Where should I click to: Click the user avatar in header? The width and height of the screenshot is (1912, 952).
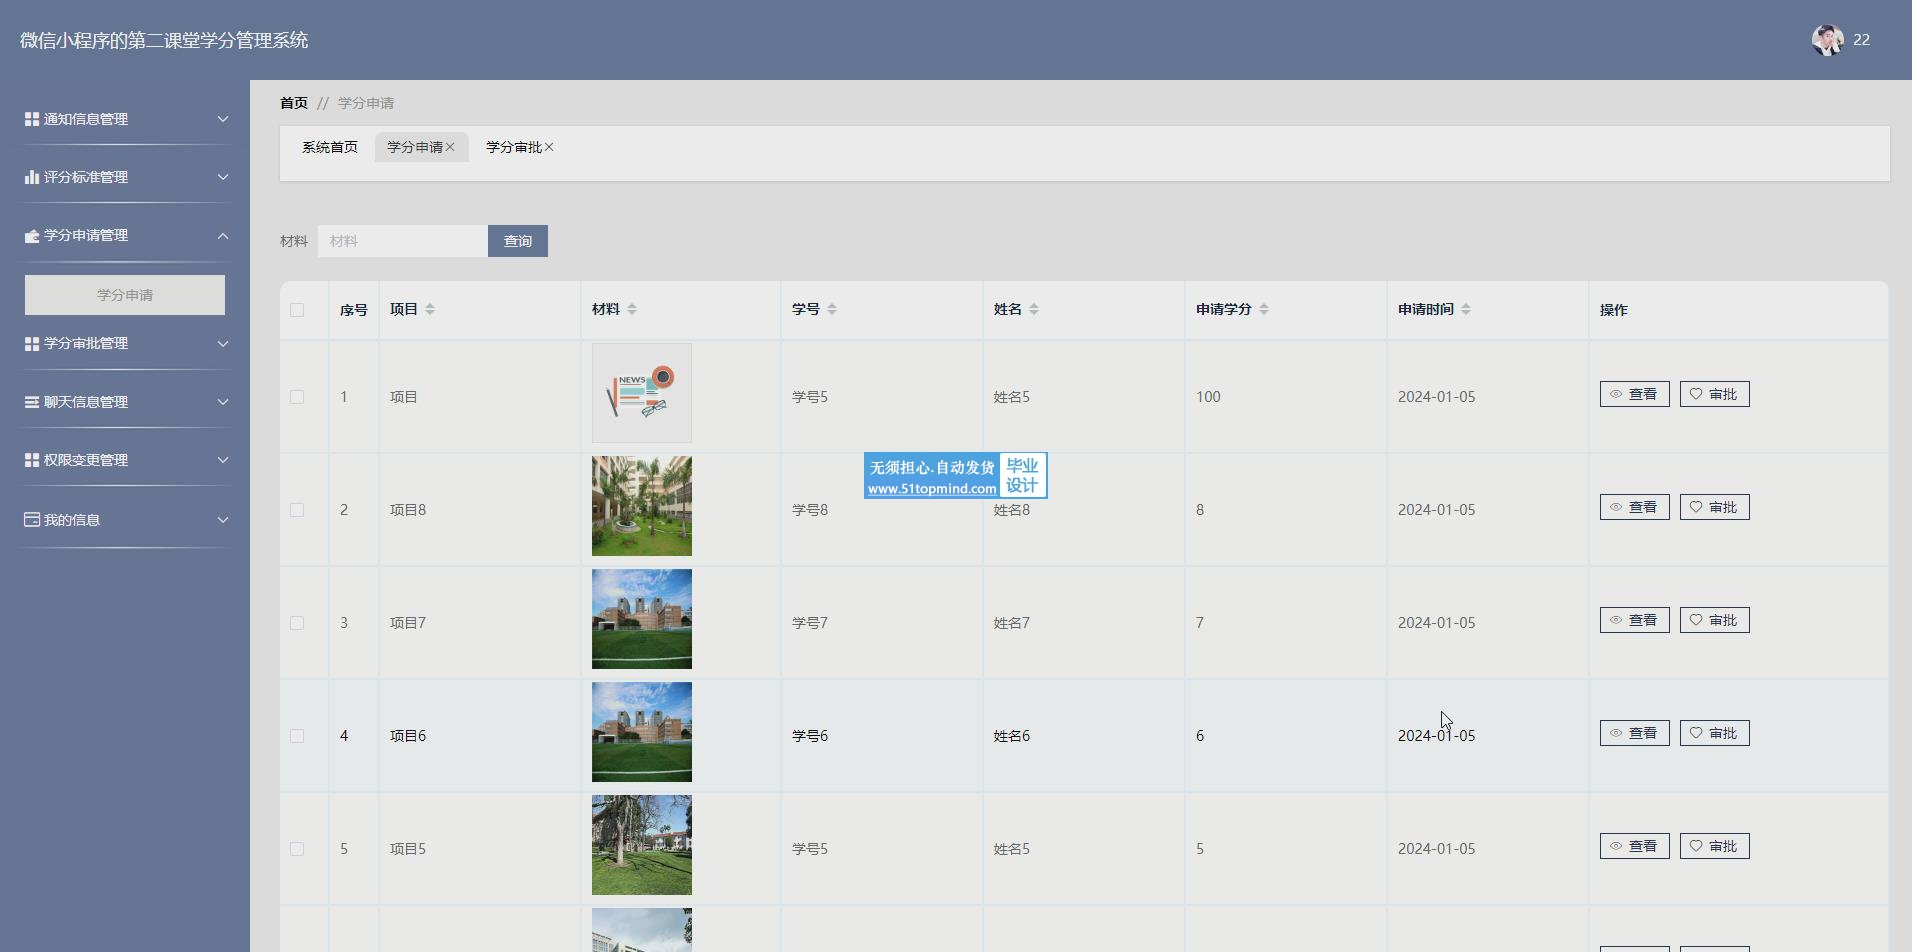click(1827, 40)
